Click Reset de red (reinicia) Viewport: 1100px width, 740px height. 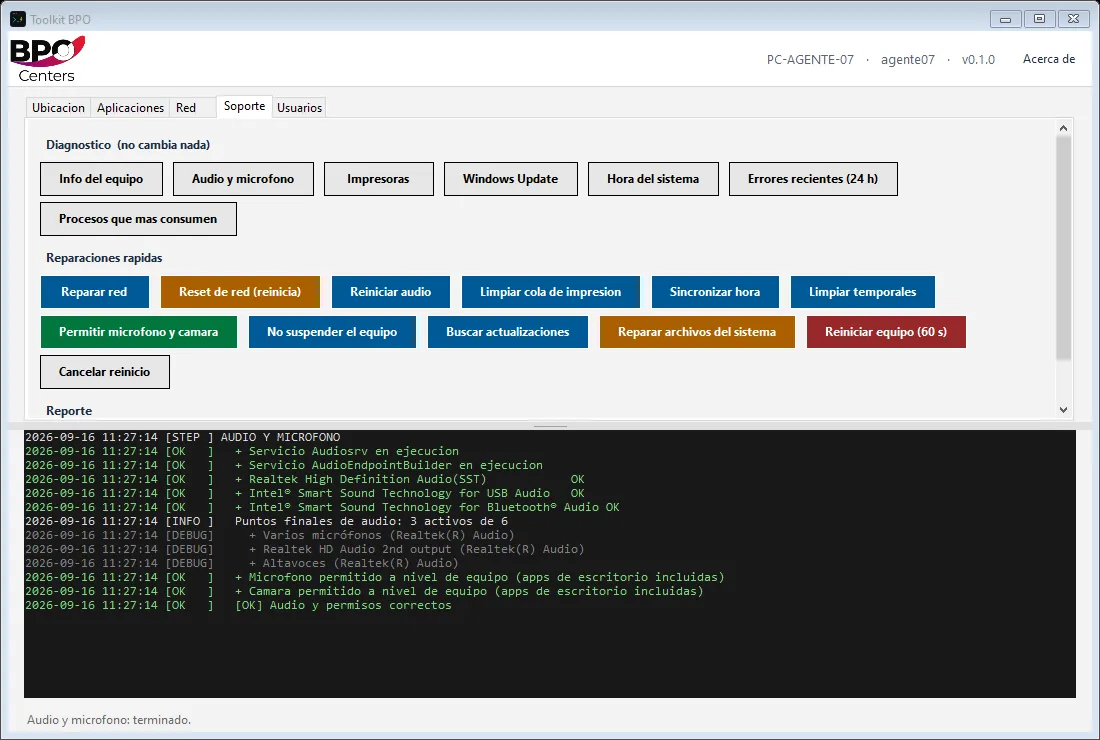[x=240, y=292]
